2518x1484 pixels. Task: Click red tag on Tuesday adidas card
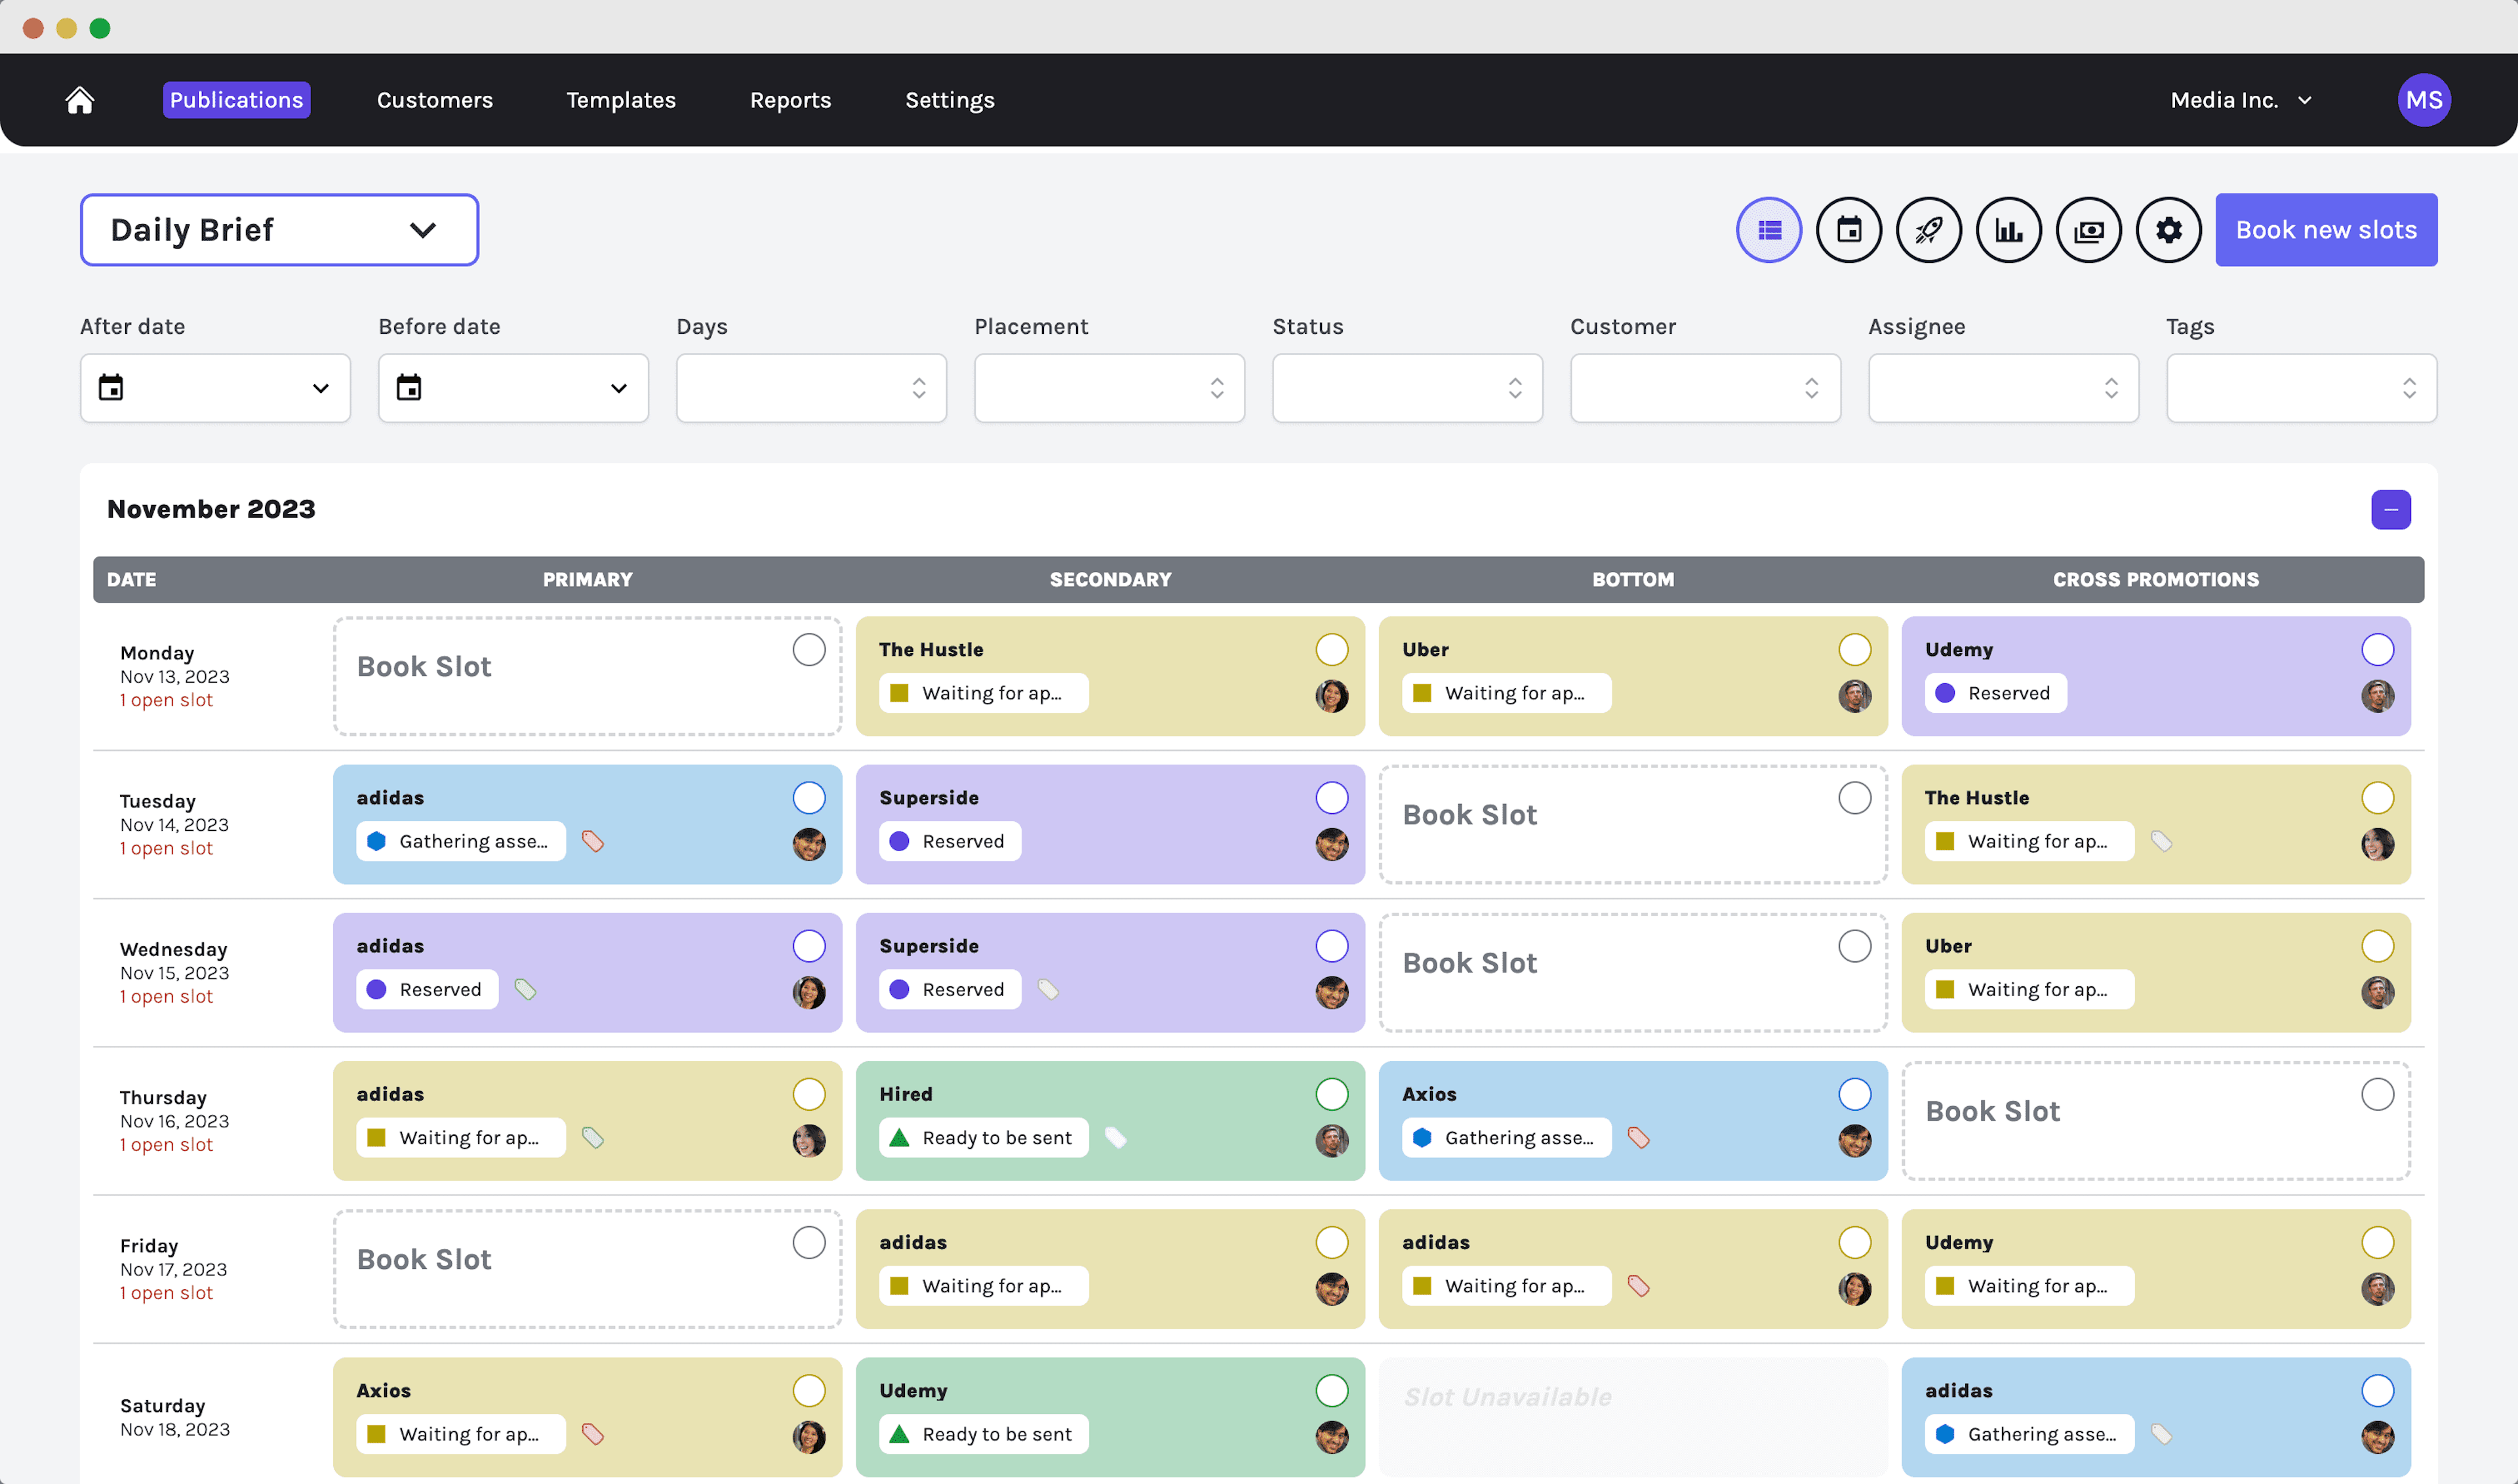point(593,841)
